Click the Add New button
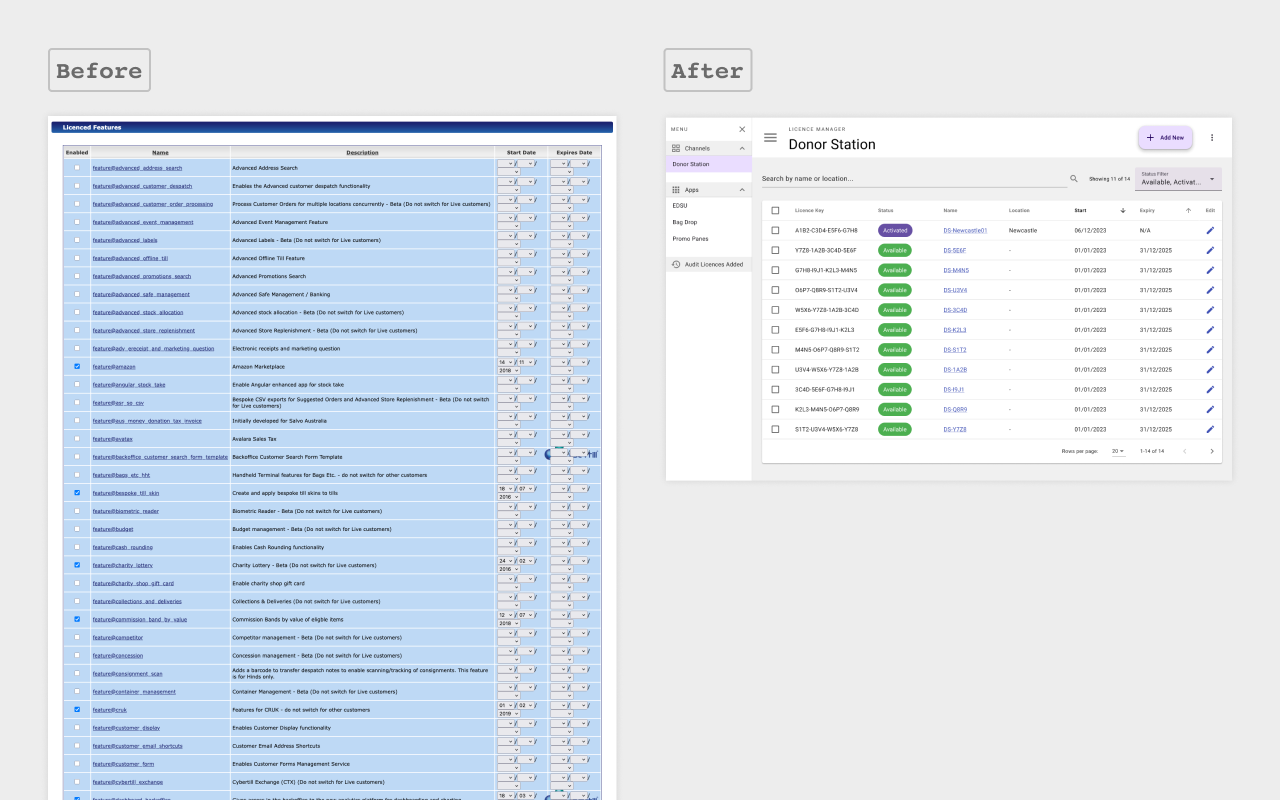 (1165, 137)
